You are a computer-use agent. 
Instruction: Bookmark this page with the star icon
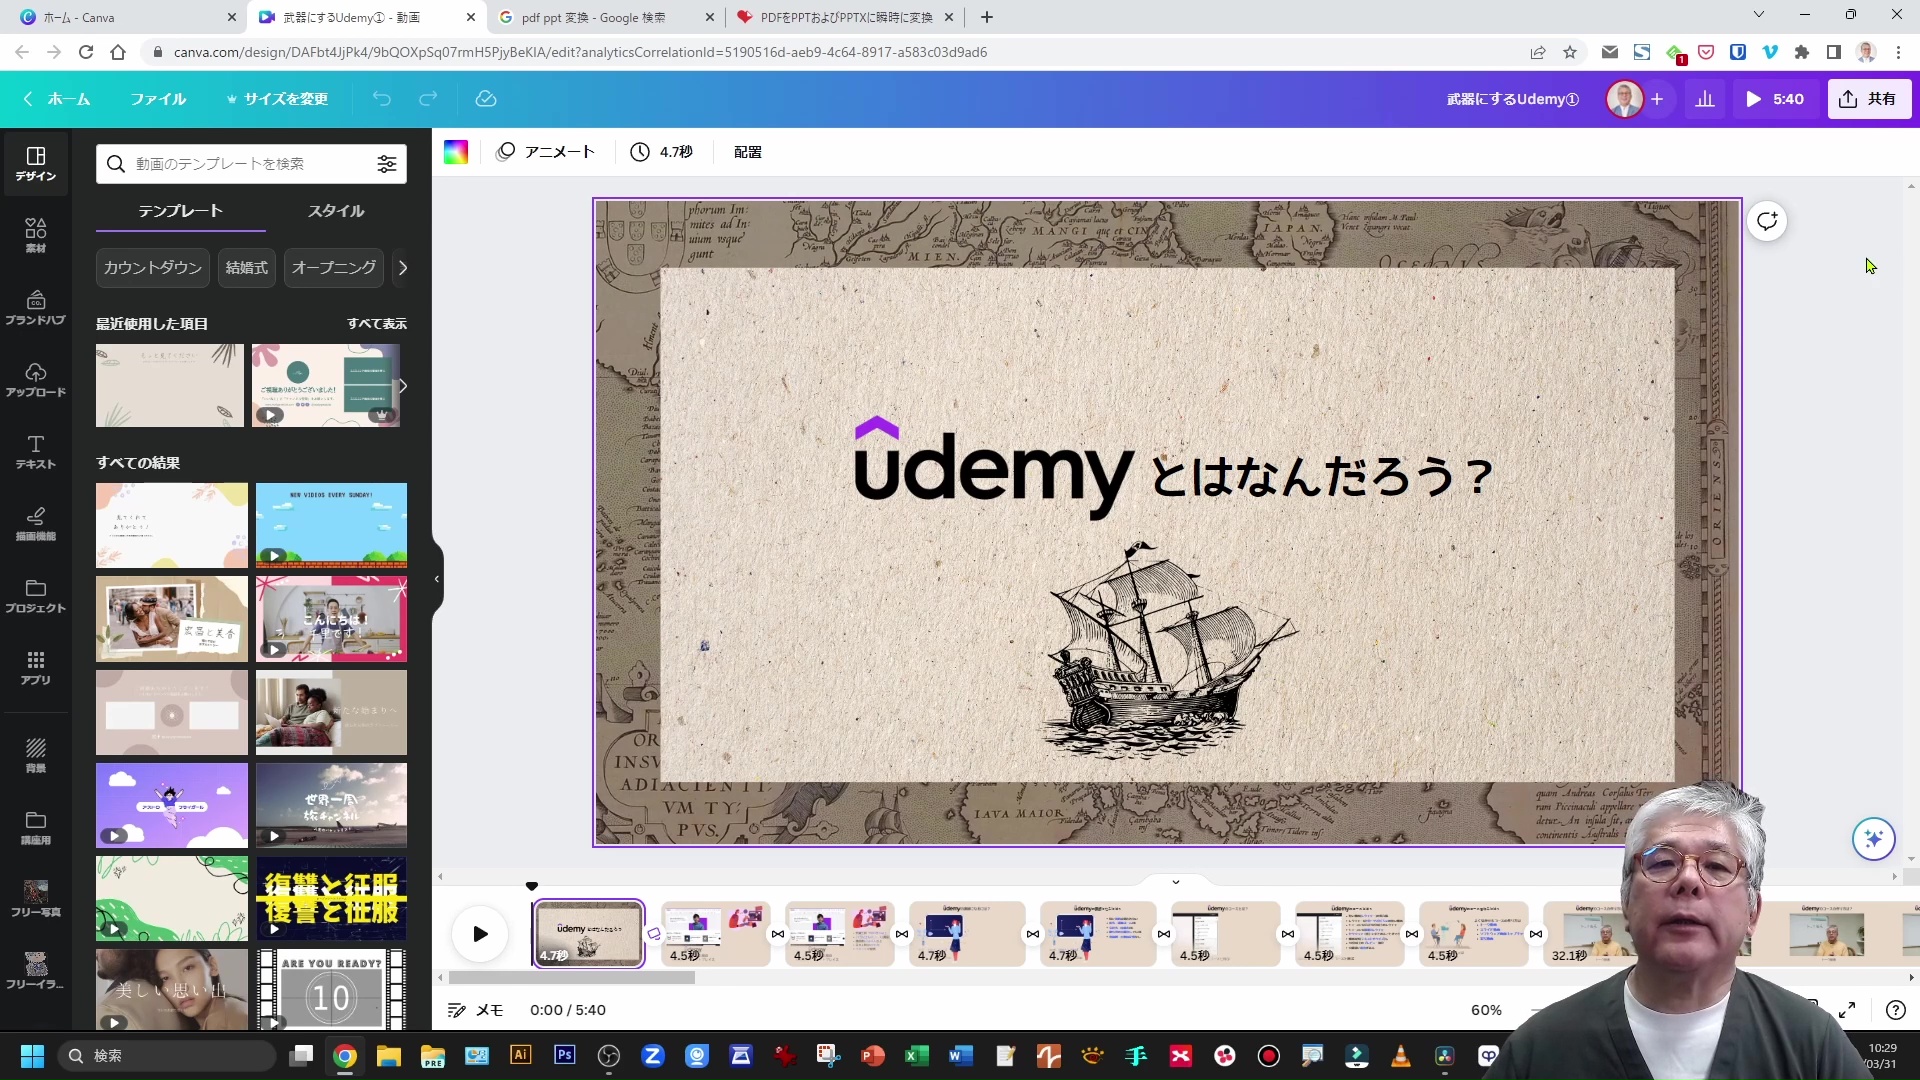point(1570,52)
